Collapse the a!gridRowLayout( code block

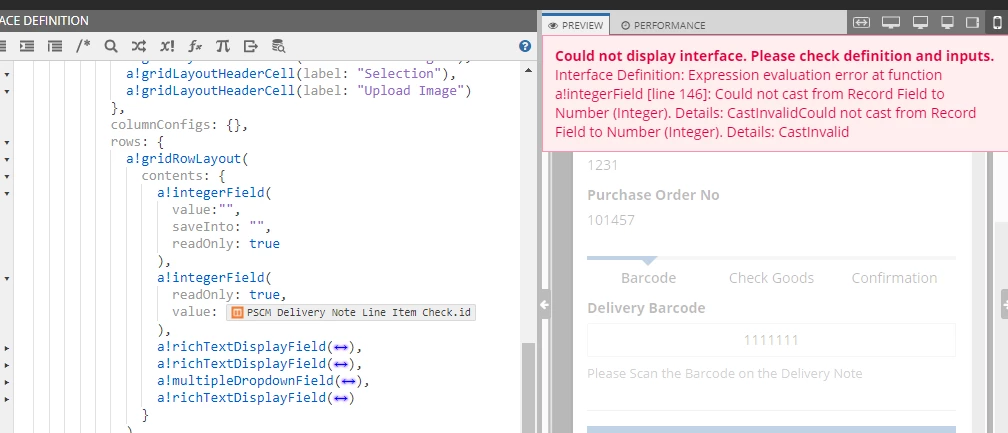pos(7,159)
